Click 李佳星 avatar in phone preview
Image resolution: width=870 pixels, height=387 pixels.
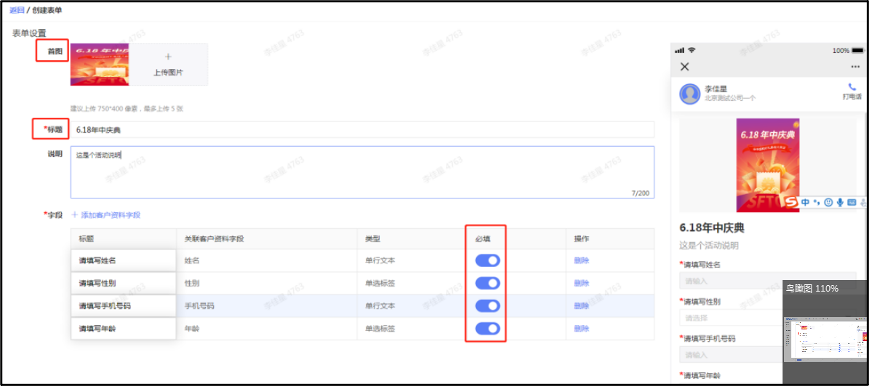pos(690,94)
